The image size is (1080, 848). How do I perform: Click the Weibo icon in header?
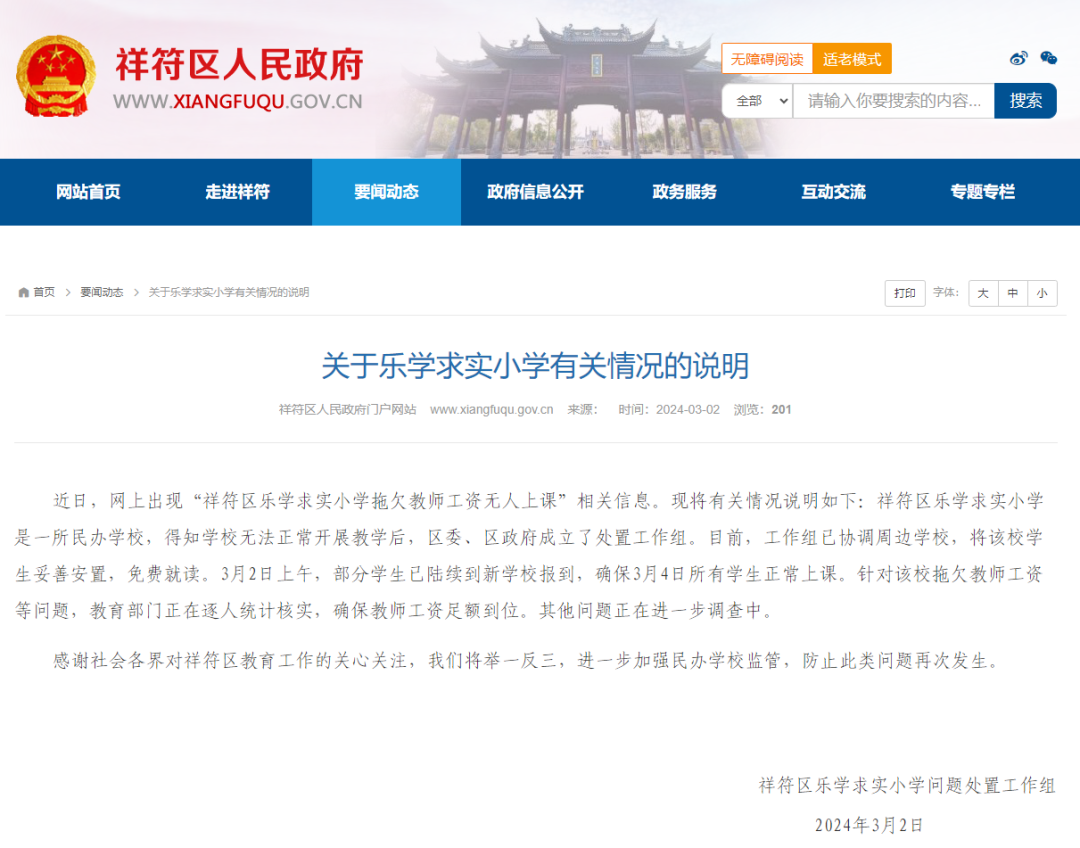point(1019,58)
